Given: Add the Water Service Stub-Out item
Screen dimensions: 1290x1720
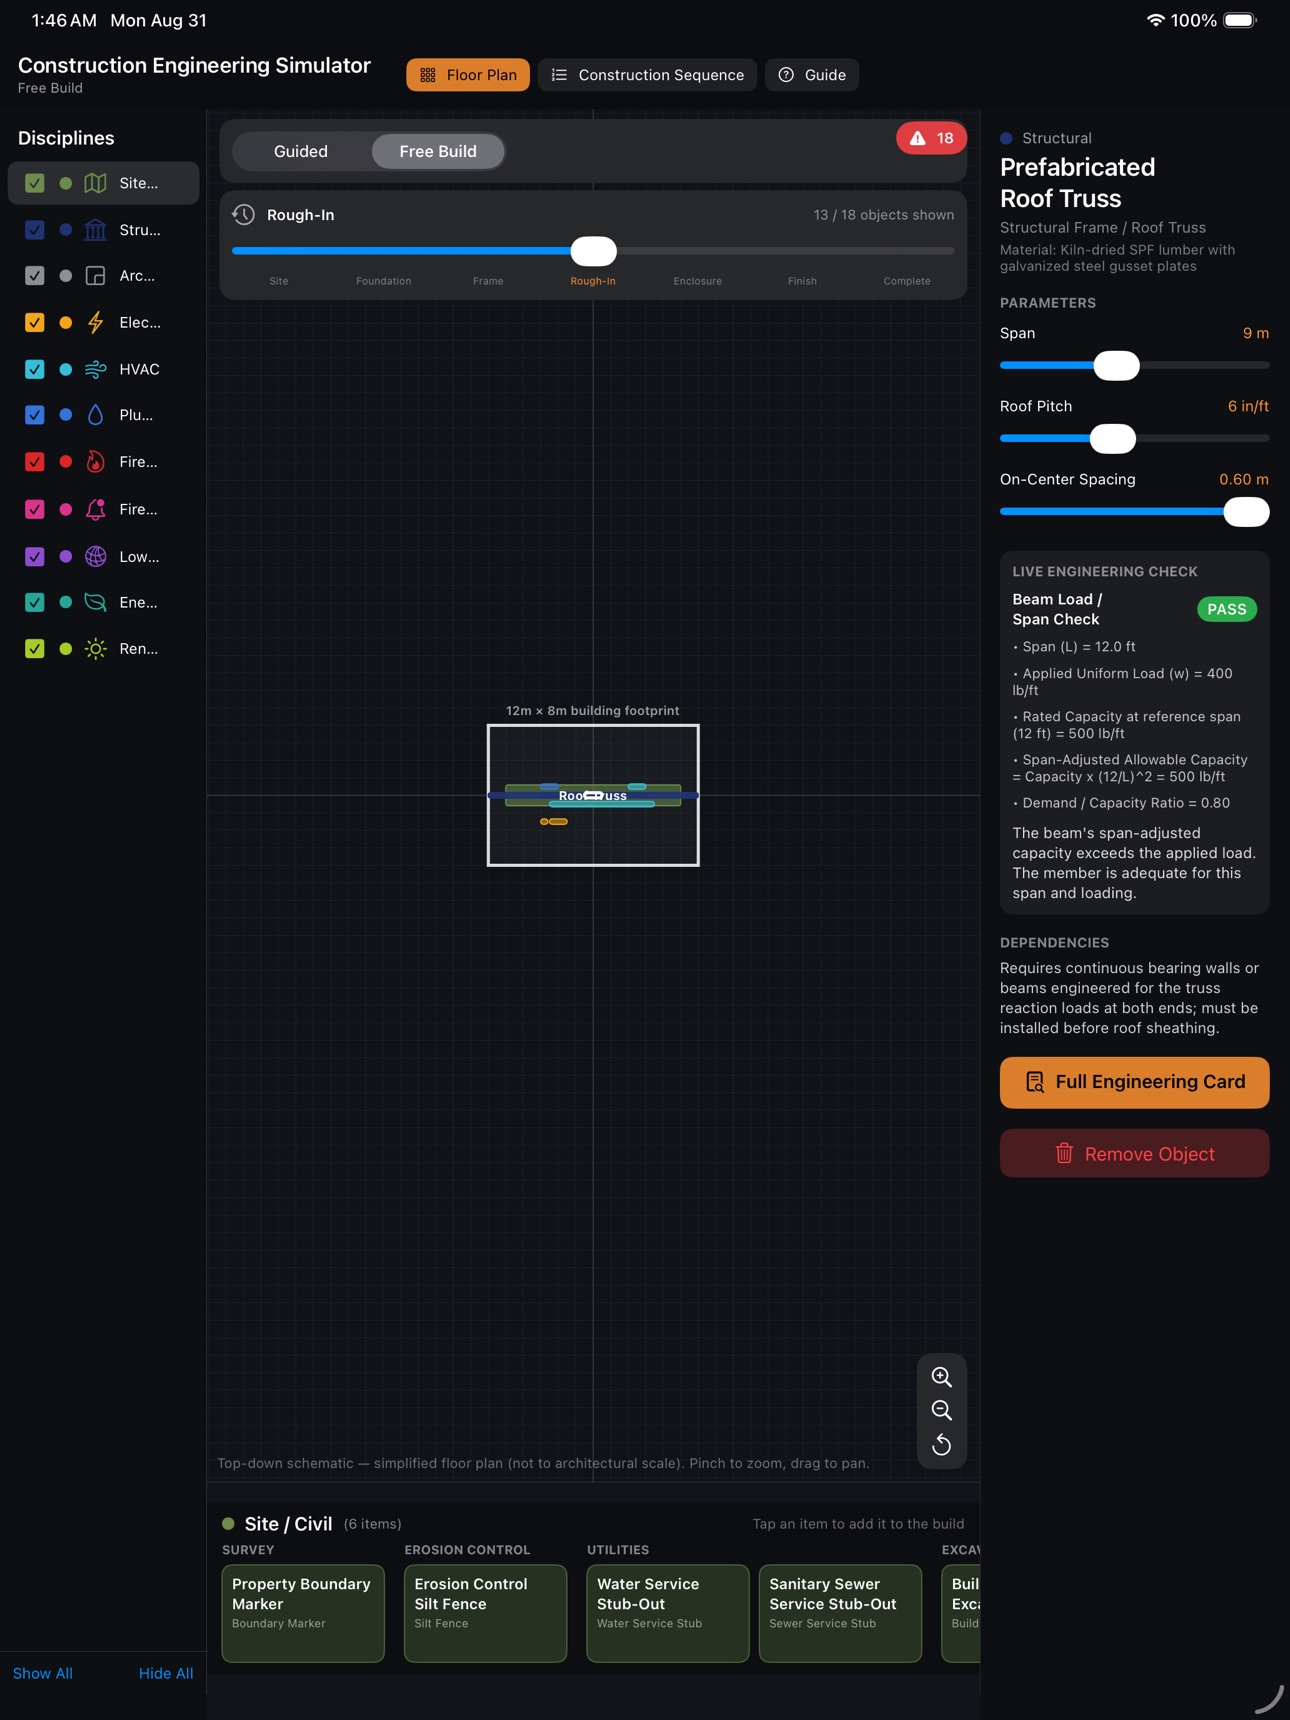Looking at the screenshot, I should click(668, 1613).
